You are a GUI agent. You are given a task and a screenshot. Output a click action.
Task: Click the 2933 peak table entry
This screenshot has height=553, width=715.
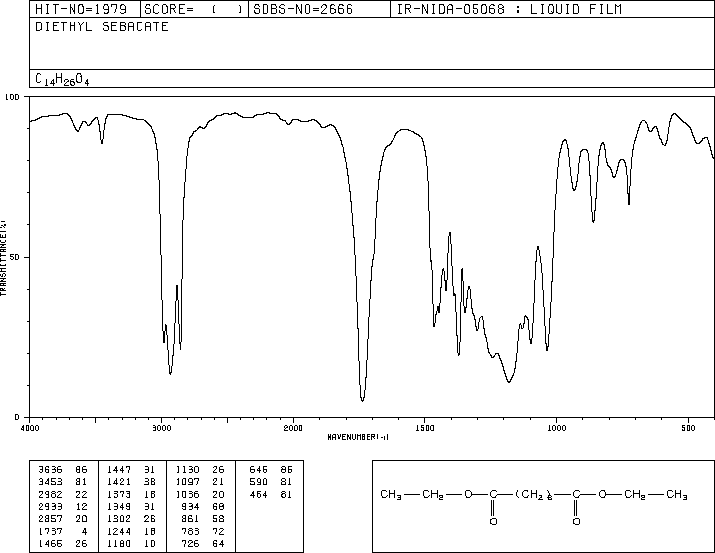62,506
